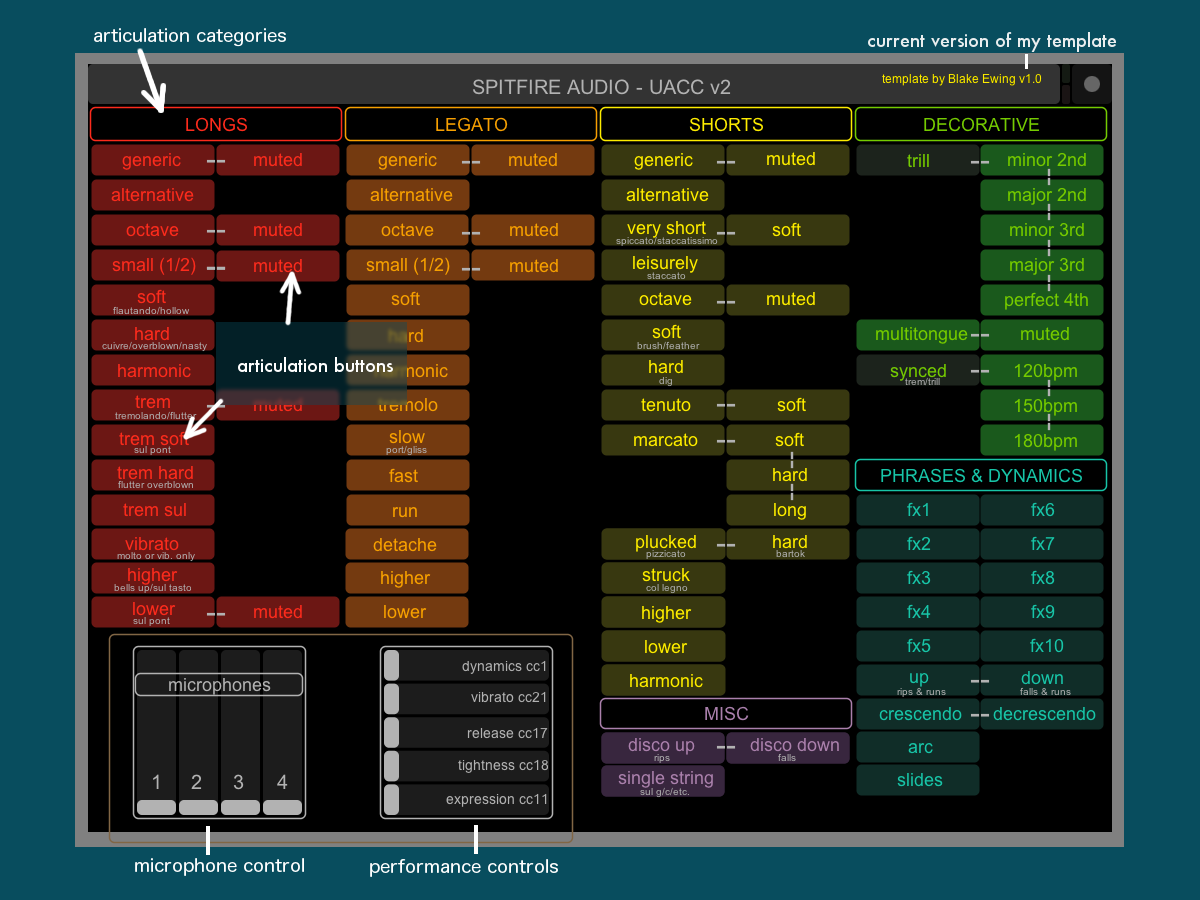Select Longs small (1/2)
This screenshot has height=900, width=1200.
(152, 265)
